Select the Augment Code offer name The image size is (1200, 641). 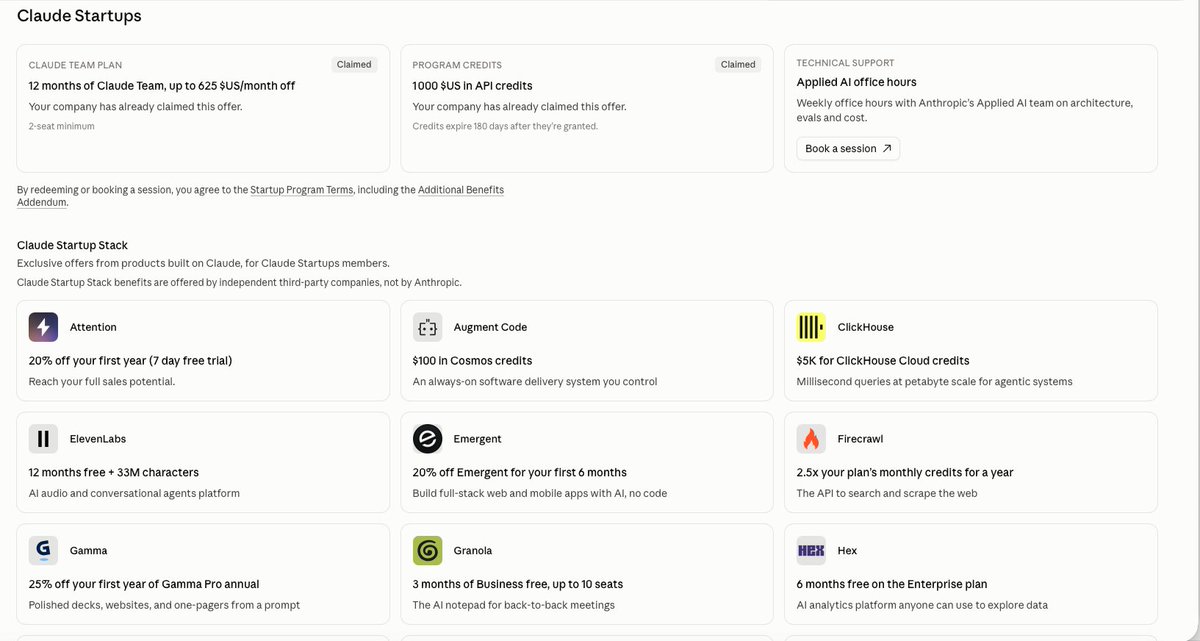coord(490,327)
